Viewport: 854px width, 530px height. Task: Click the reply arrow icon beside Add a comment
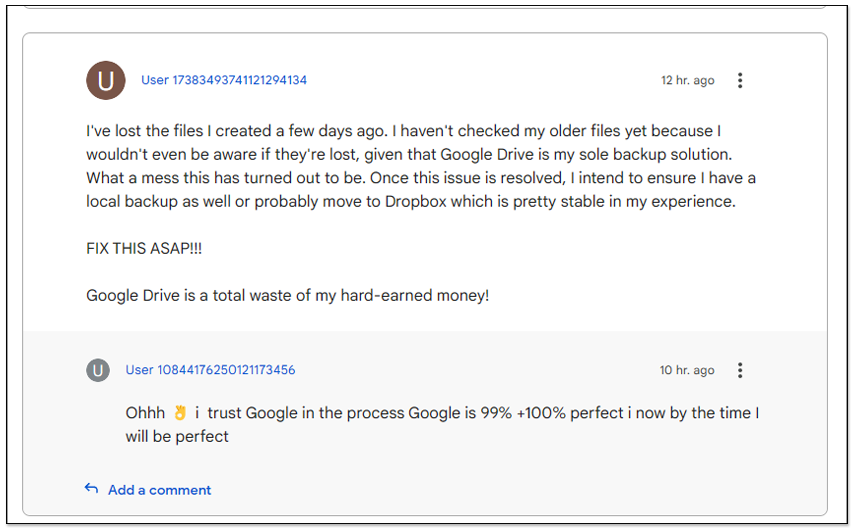92,489
